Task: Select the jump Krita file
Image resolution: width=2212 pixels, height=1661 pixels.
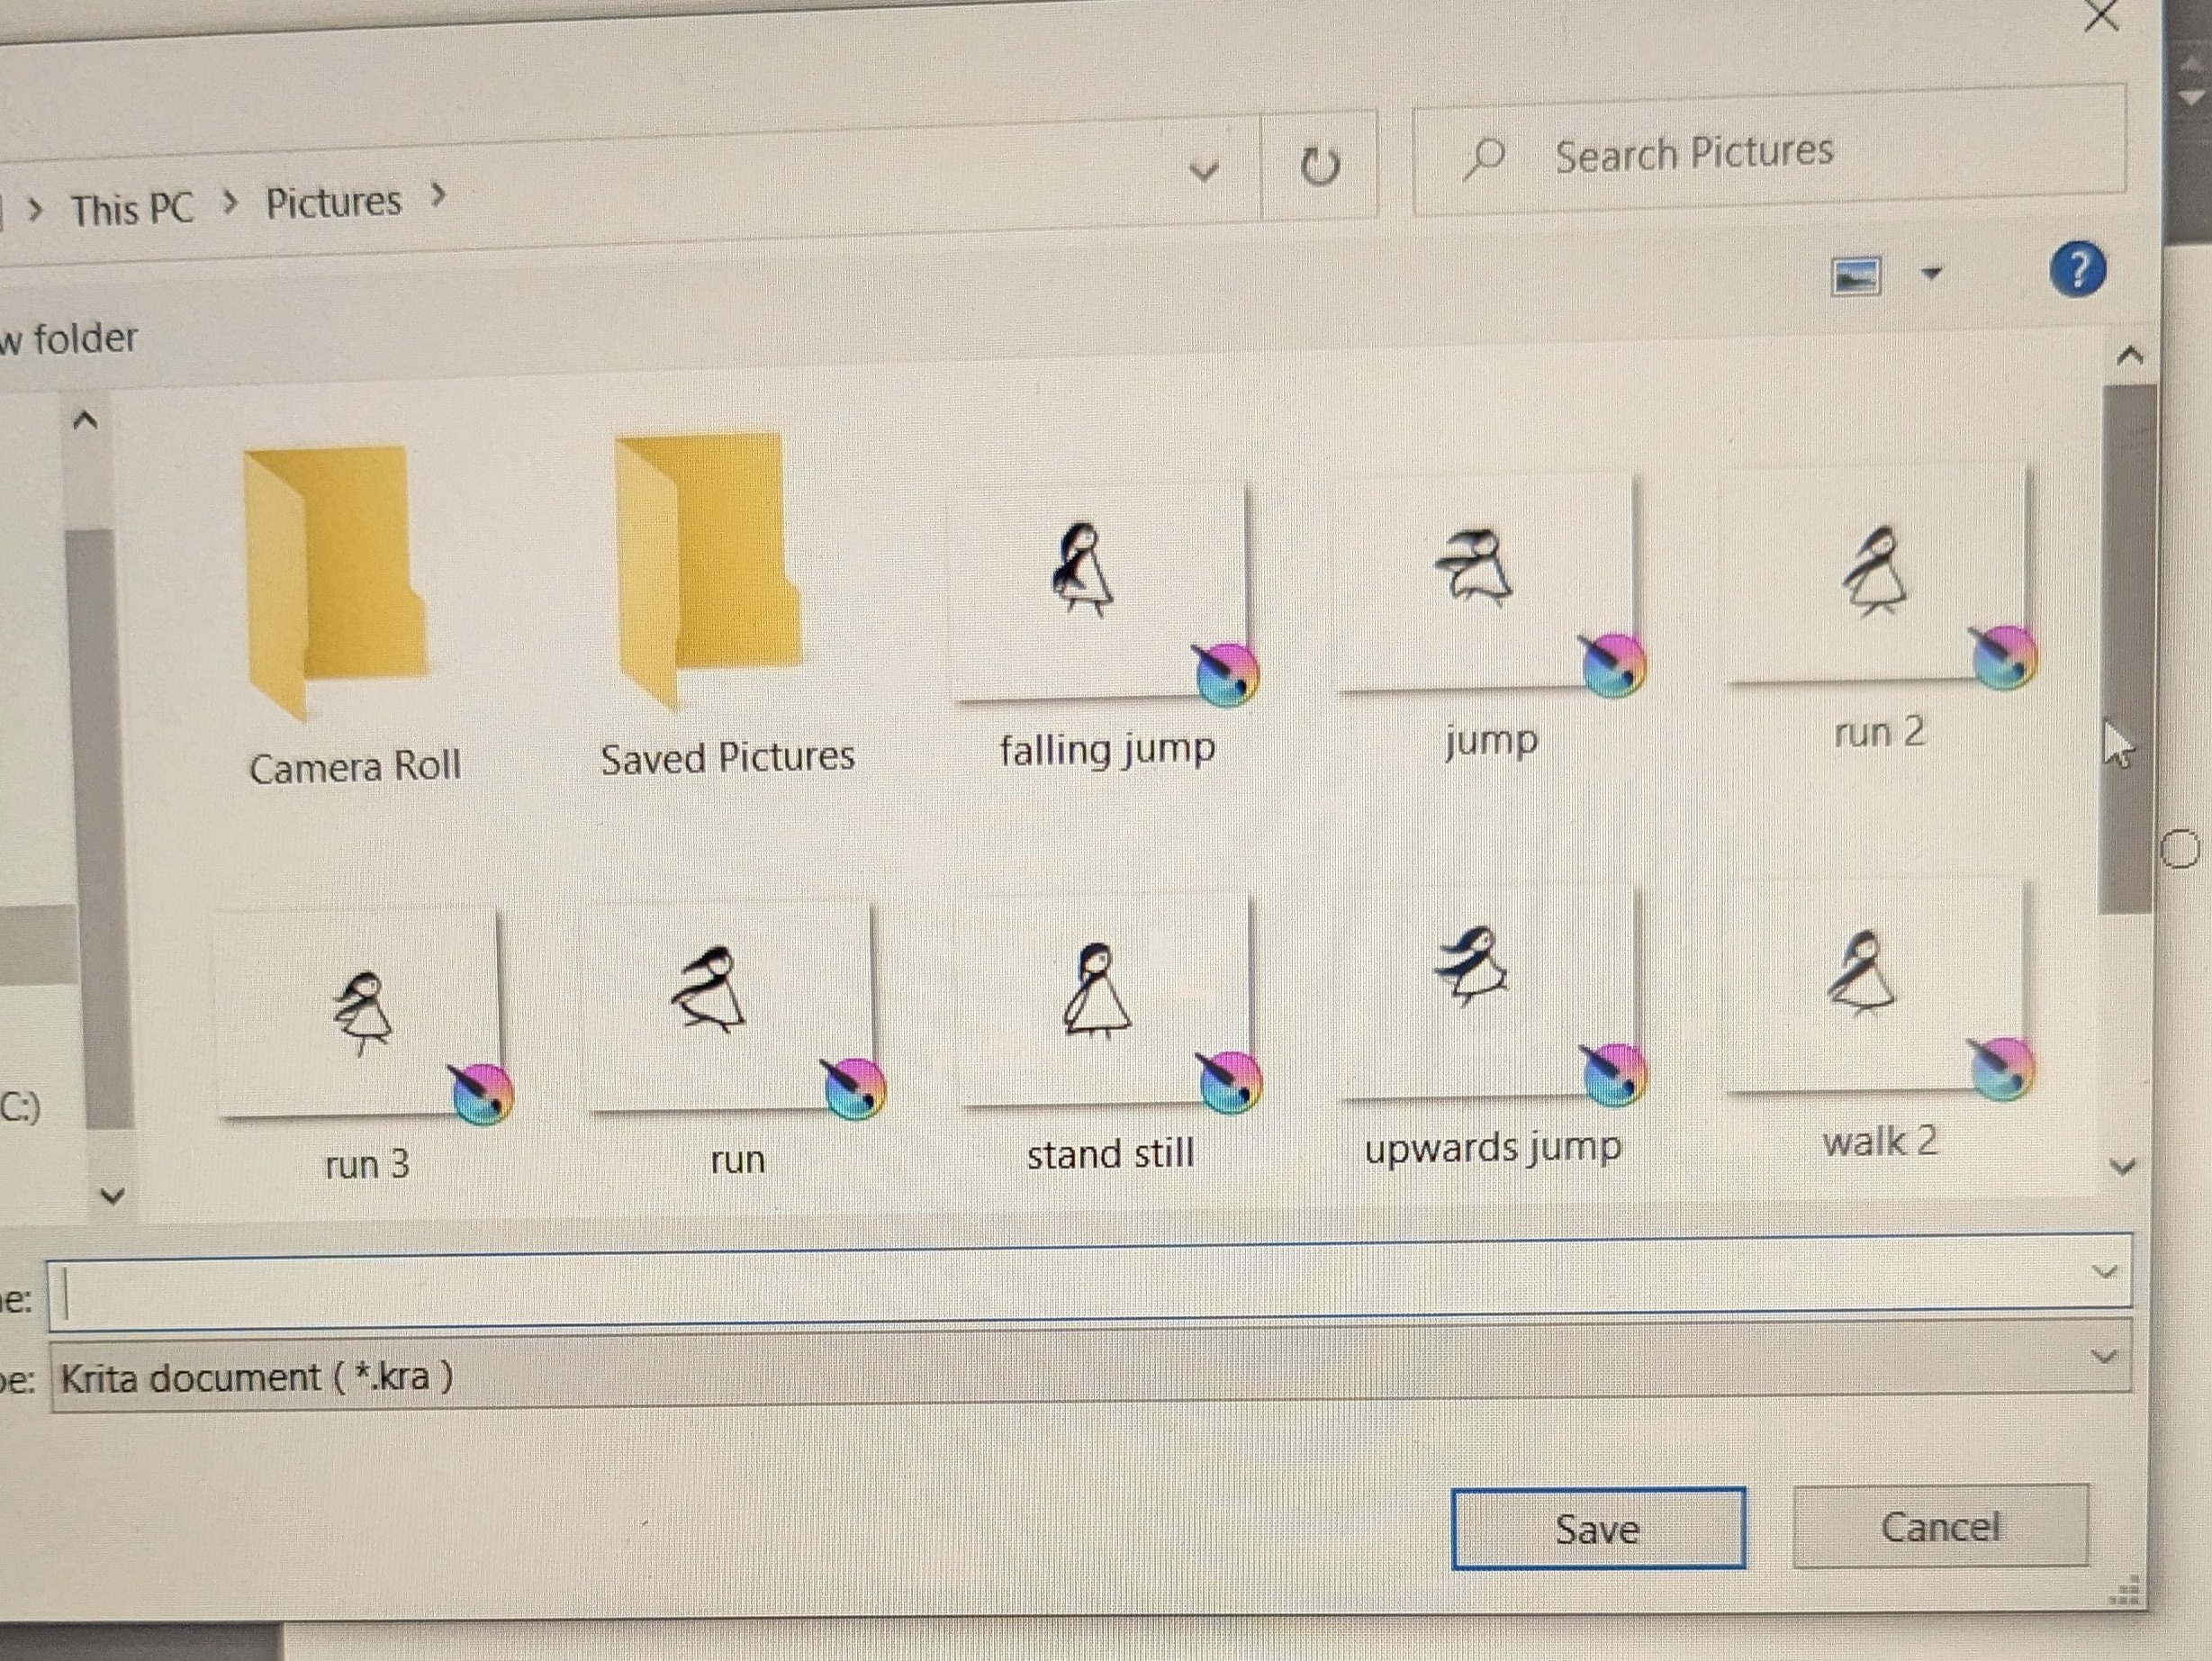Action: tap(1487, 585)
